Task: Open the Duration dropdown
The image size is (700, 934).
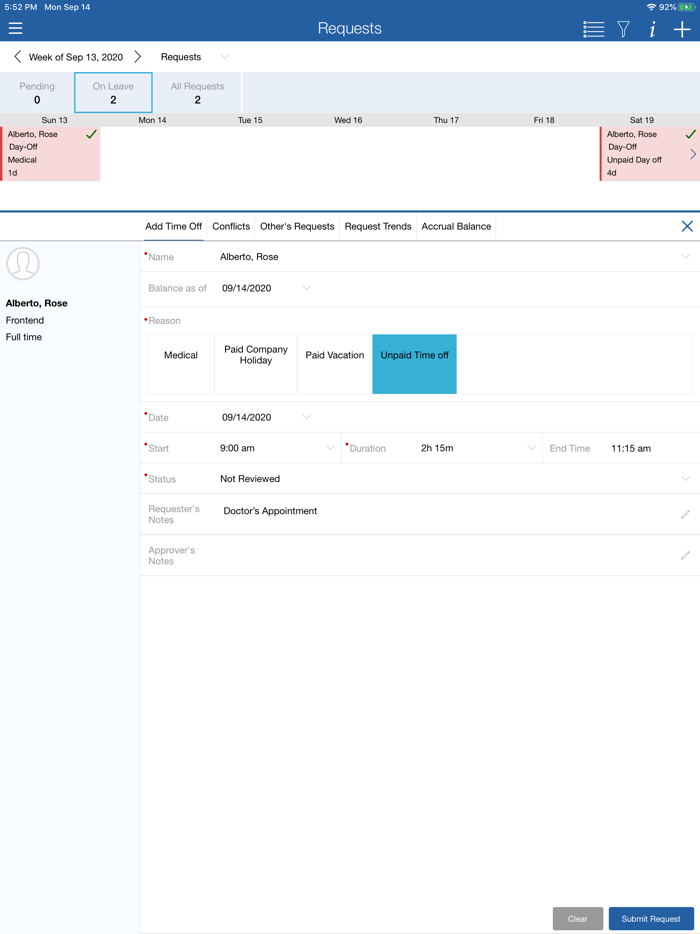Action: pos(531,448)
